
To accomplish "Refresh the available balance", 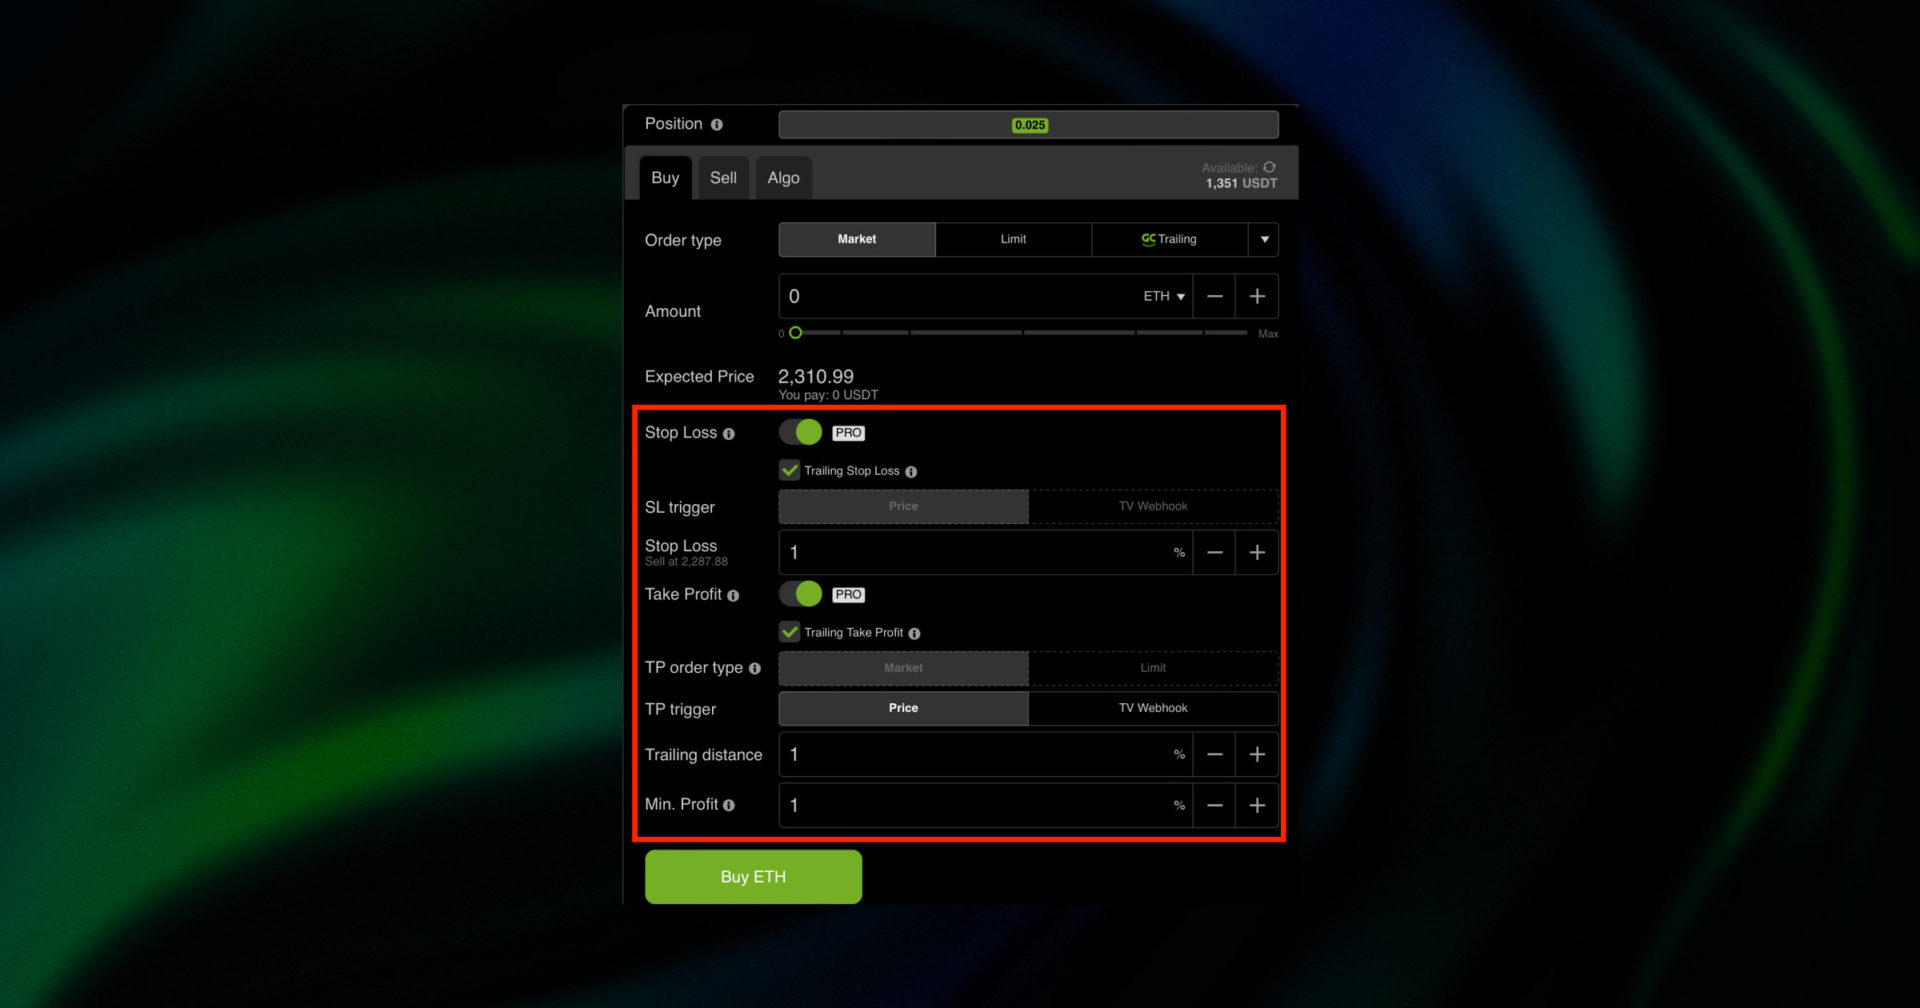I will (x=1269, y=167).
